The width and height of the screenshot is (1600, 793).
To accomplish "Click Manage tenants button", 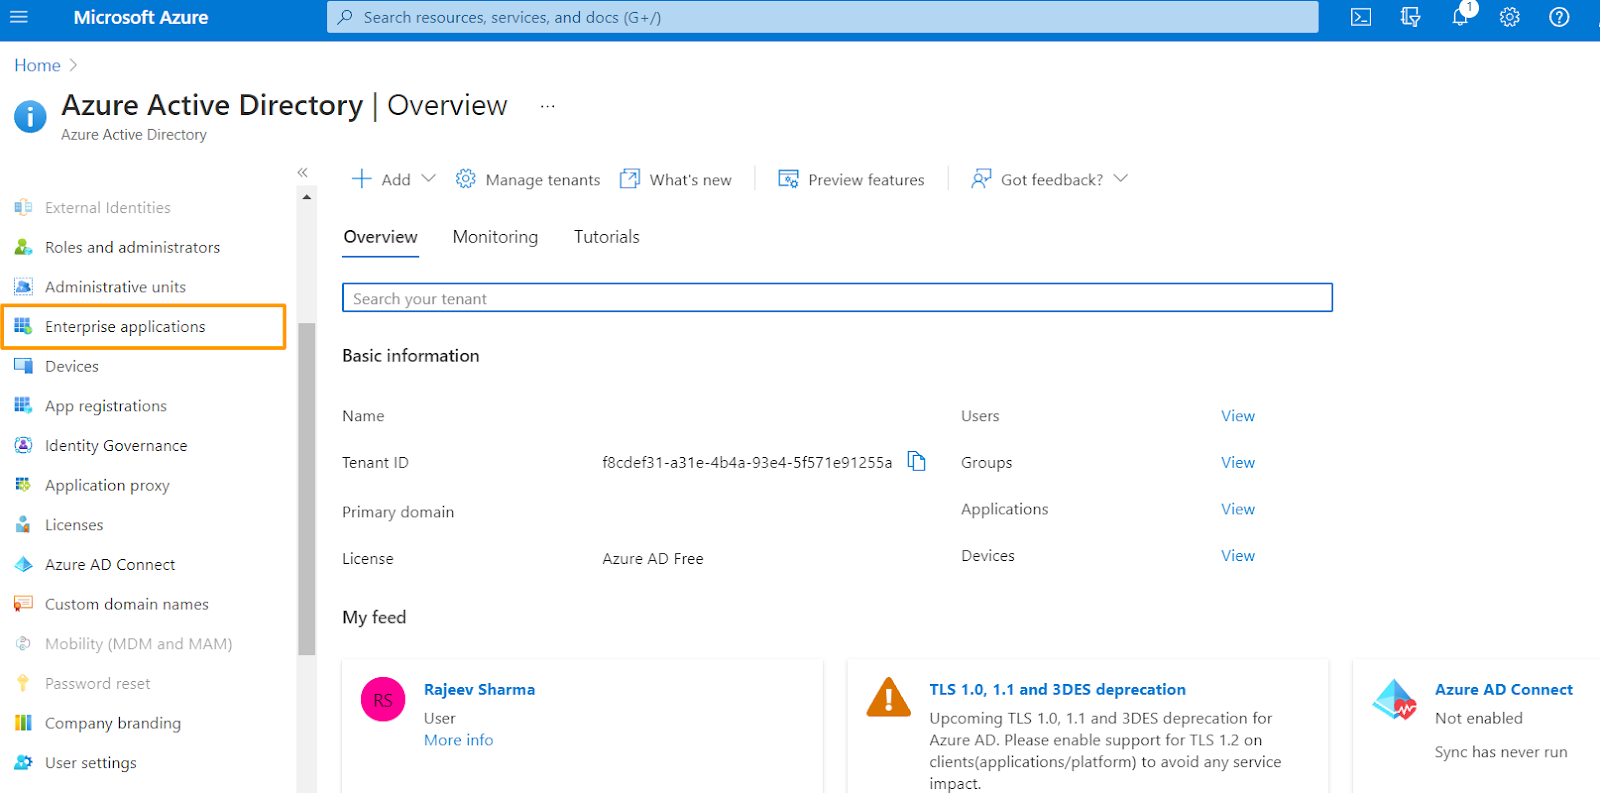I will [528, 179].
